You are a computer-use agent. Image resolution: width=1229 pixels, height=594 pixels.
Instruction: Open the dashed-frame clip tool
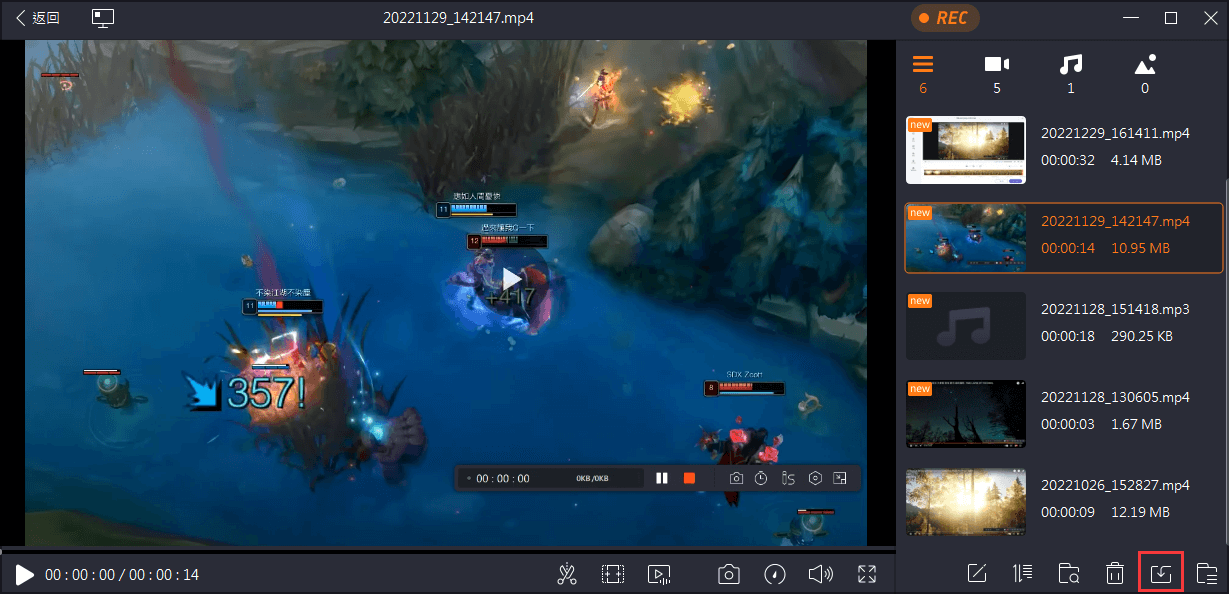[x=613, y=574]
